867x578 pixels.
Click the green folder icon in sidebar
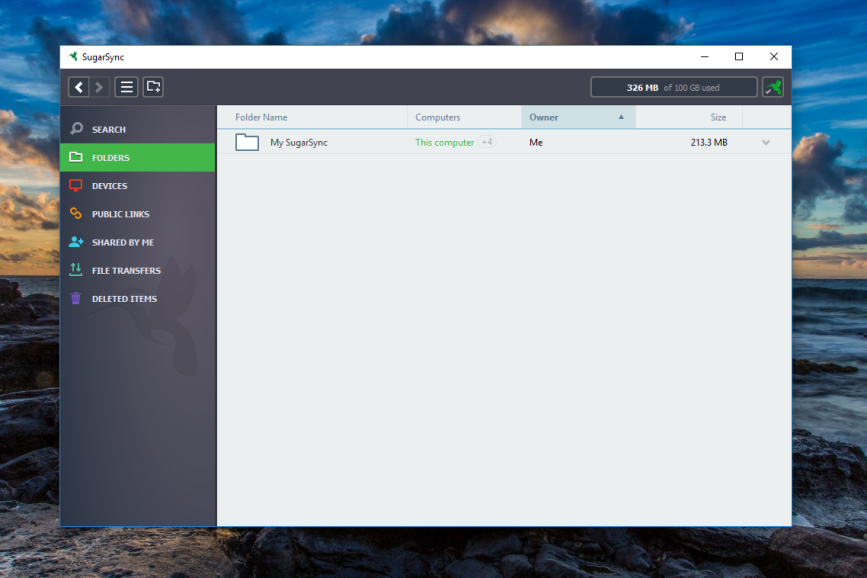click(76, 157)
